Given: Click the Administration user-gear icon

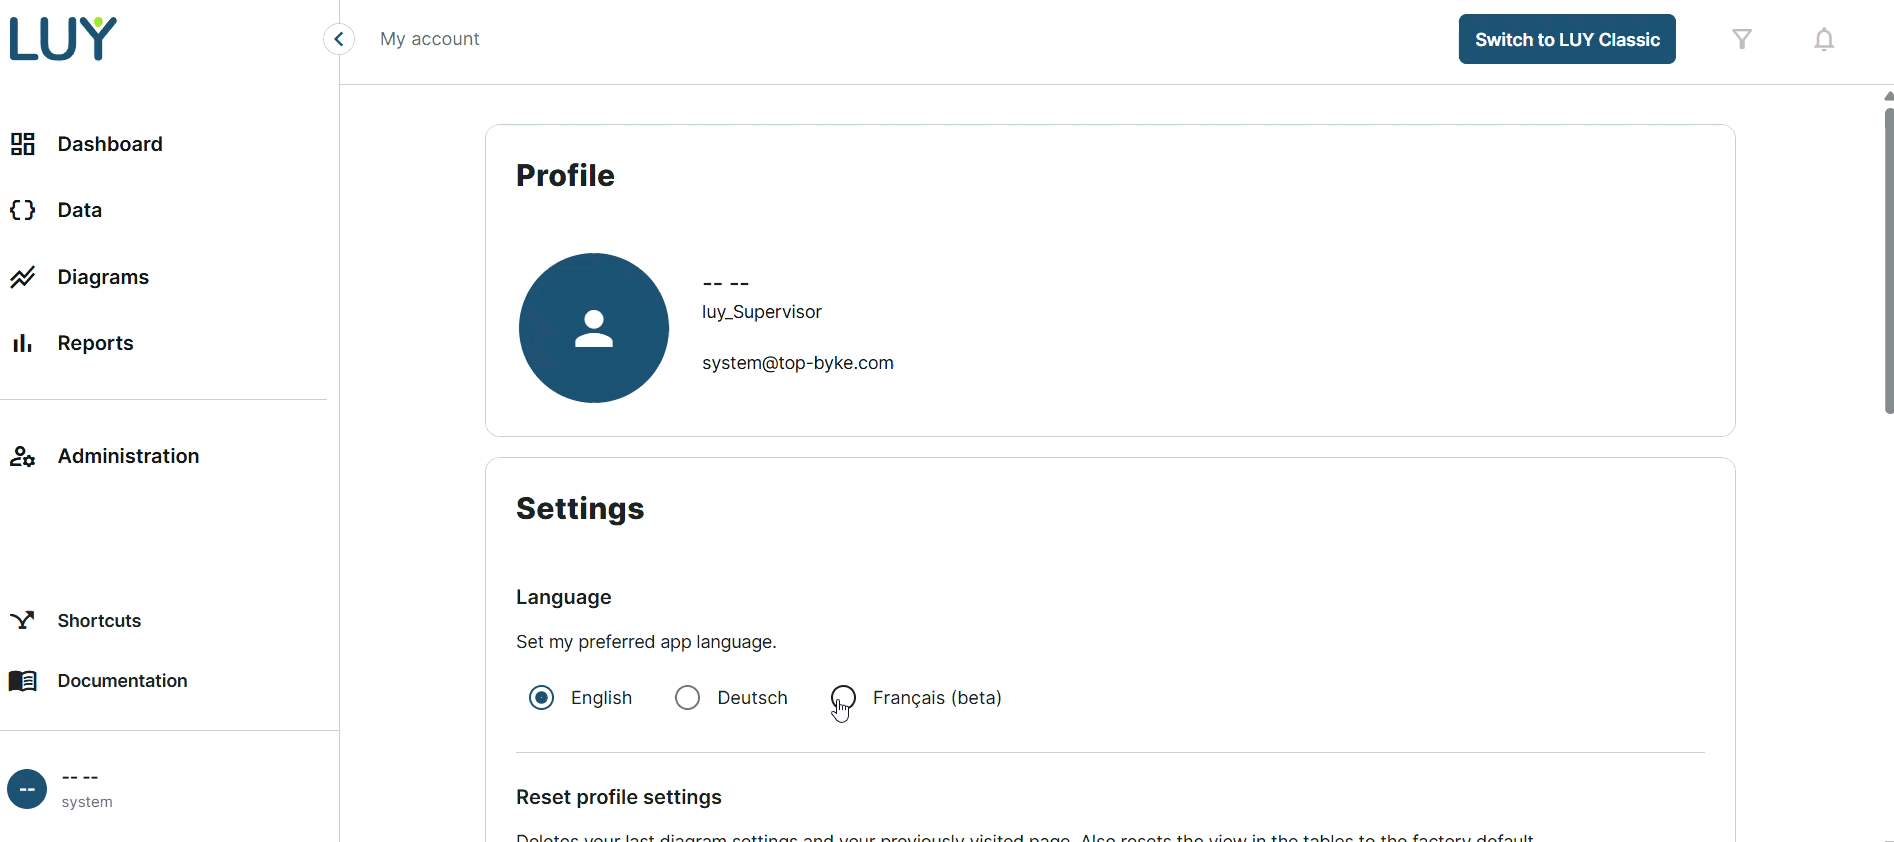Looking at the screenshot, I should [x=23, y=456].
